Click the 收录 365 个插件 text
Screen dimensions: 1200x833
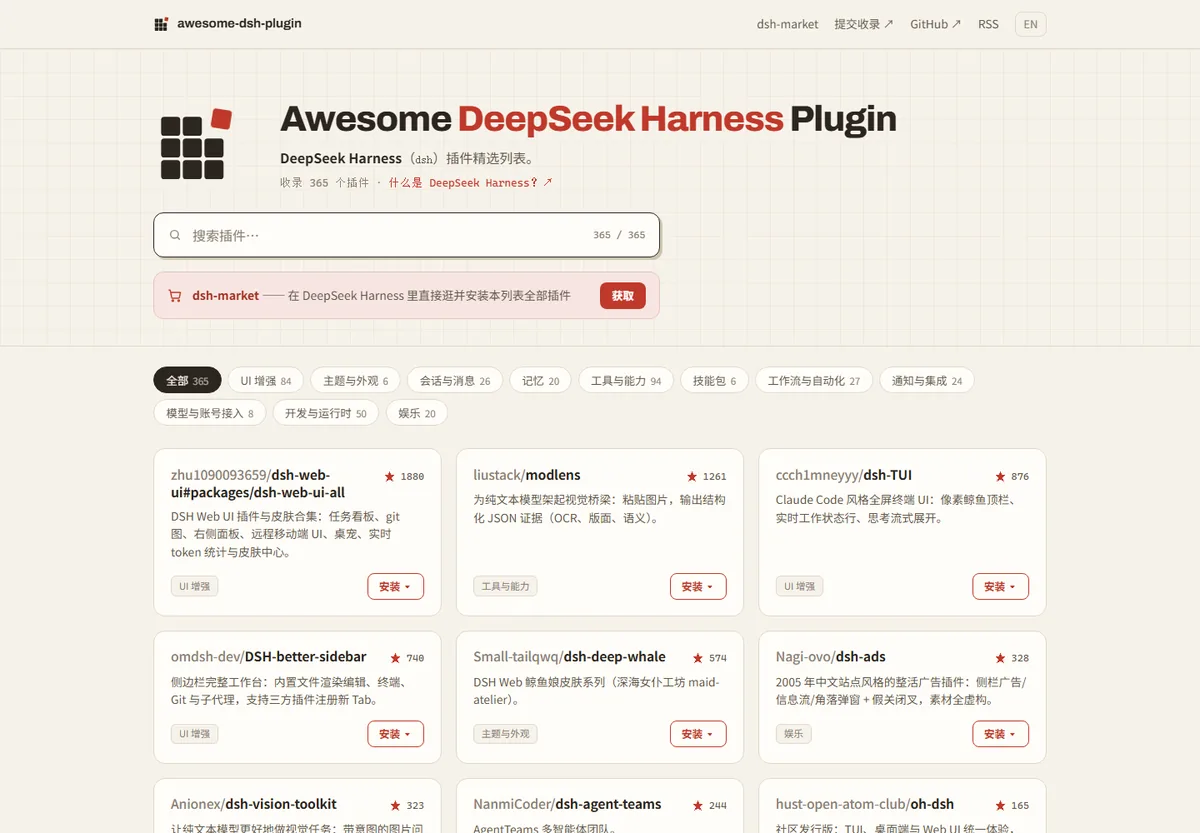point(325,183)
